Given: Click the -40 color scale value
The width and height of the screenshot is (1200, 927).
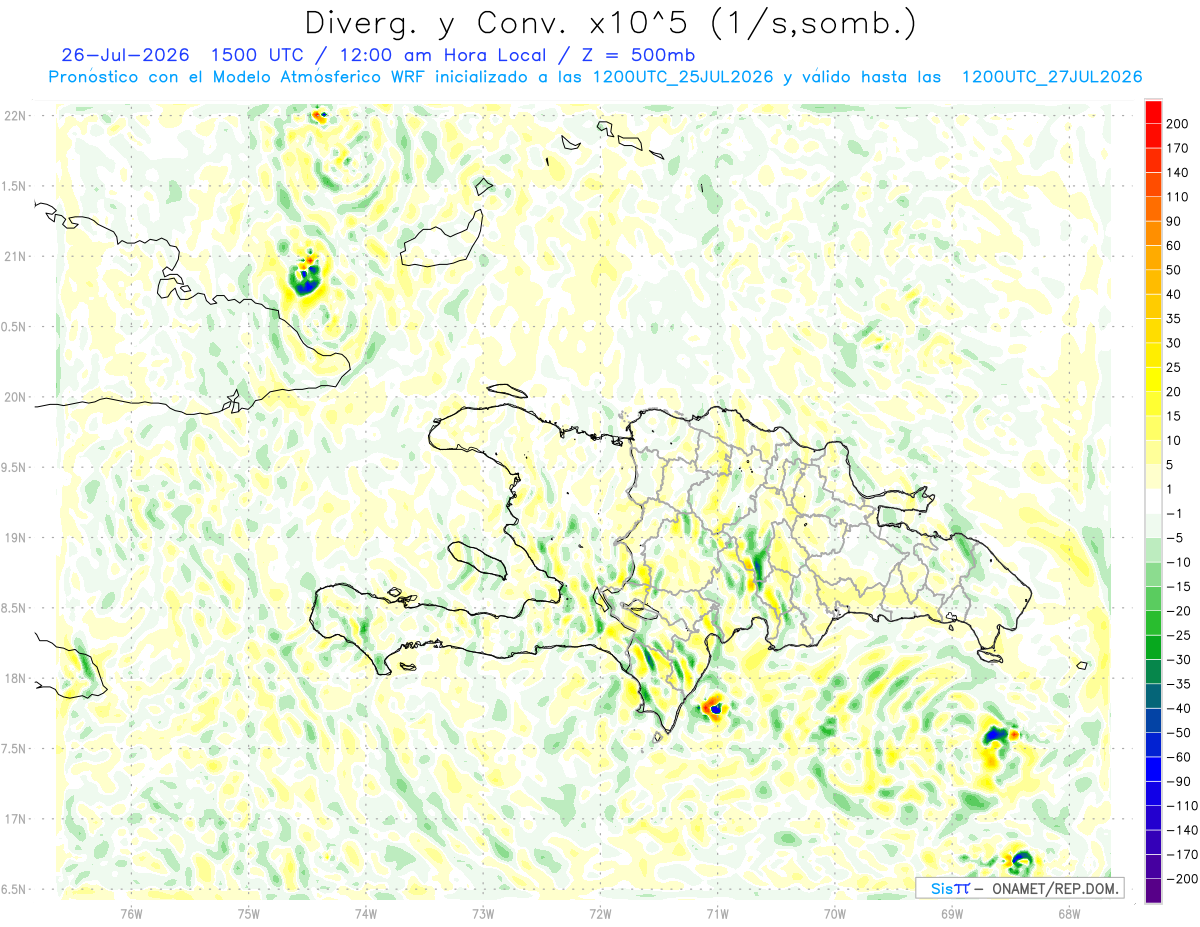Looking at the screenshot, I should point(1177,709).
